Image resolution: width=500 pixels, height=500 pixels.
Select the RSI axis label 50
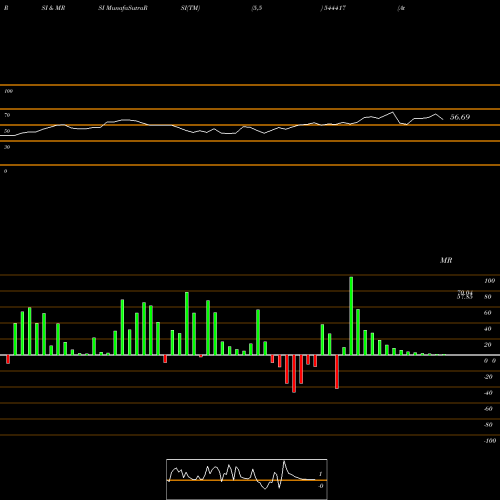tap(7, 131)
